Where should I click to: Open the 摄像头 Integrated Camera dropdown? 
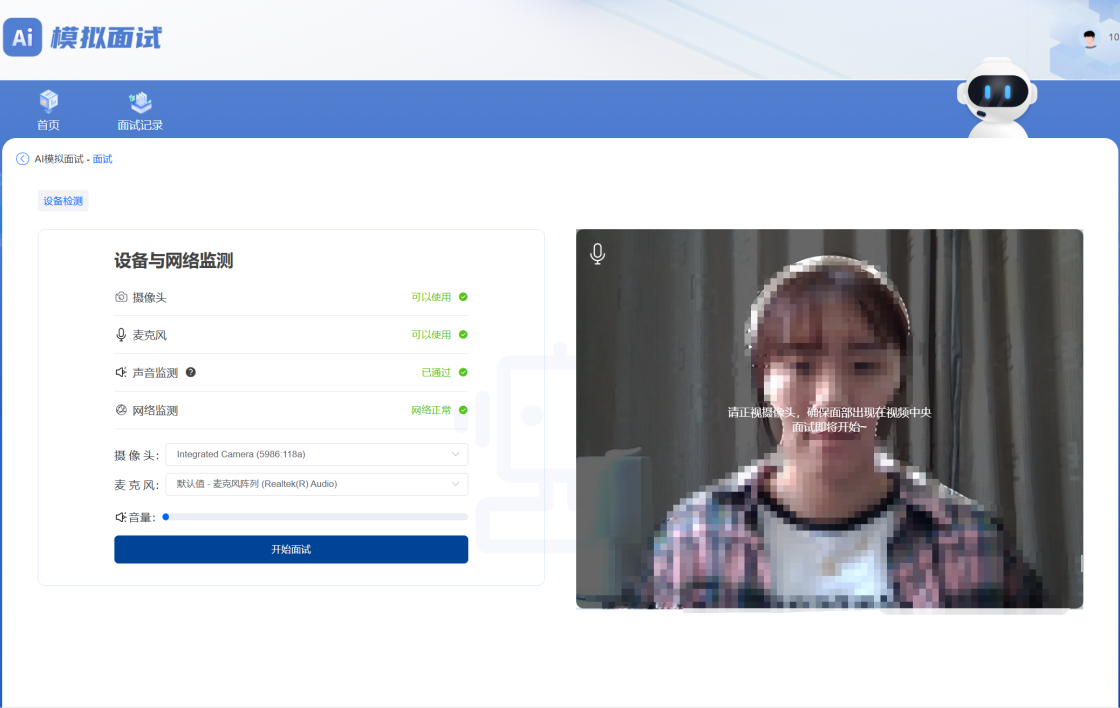click(316, 455)
